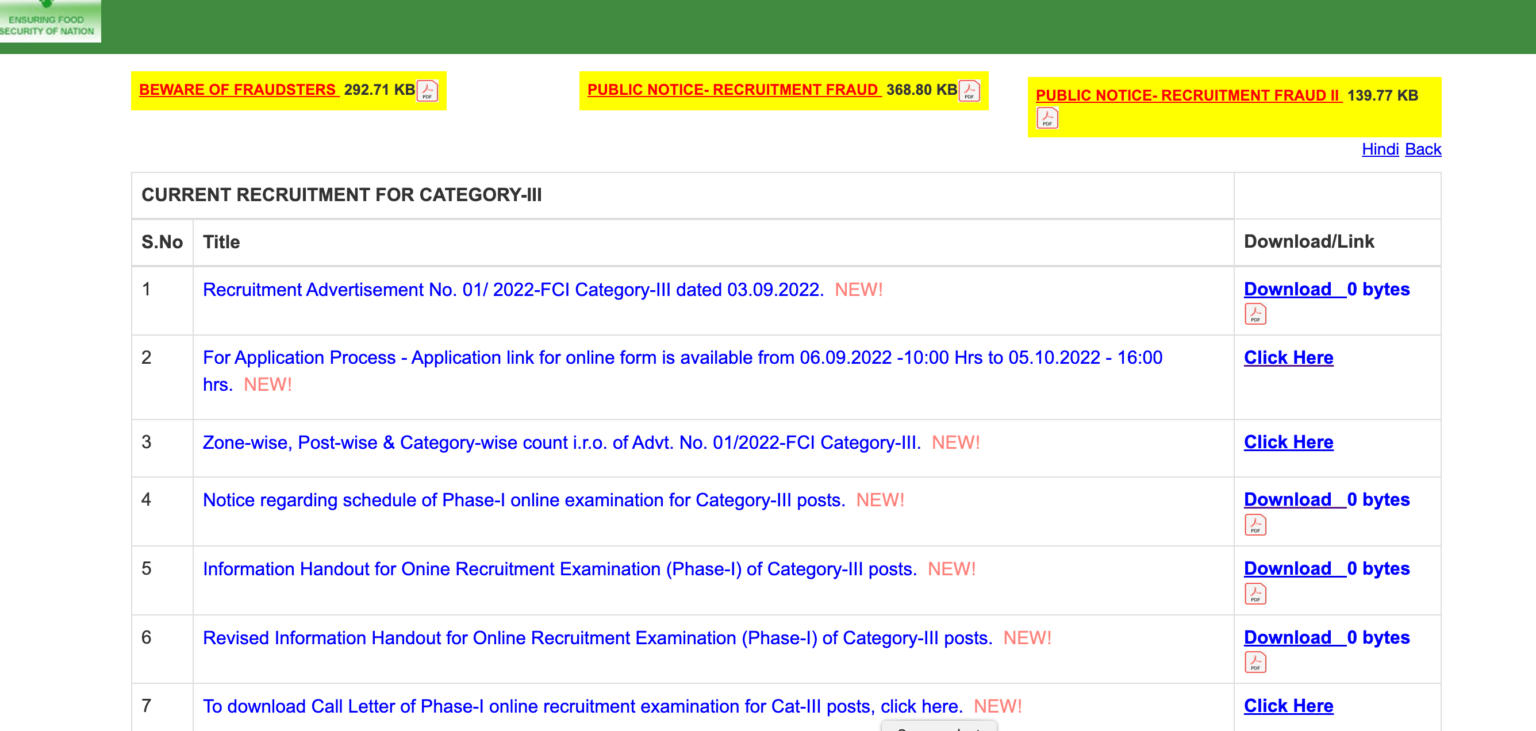Click Here to download Call Letter row 7
Image resolution: width=1536 pixels, height=731 pixels.
point(1288,706)
